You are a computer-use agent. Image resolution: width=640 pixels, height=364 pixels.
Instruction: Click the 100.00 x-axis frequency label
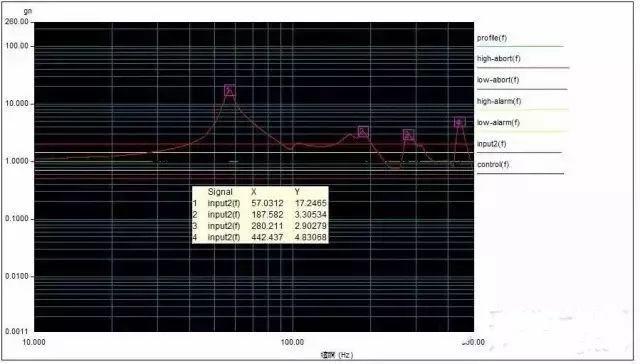[x=292, y=342]
